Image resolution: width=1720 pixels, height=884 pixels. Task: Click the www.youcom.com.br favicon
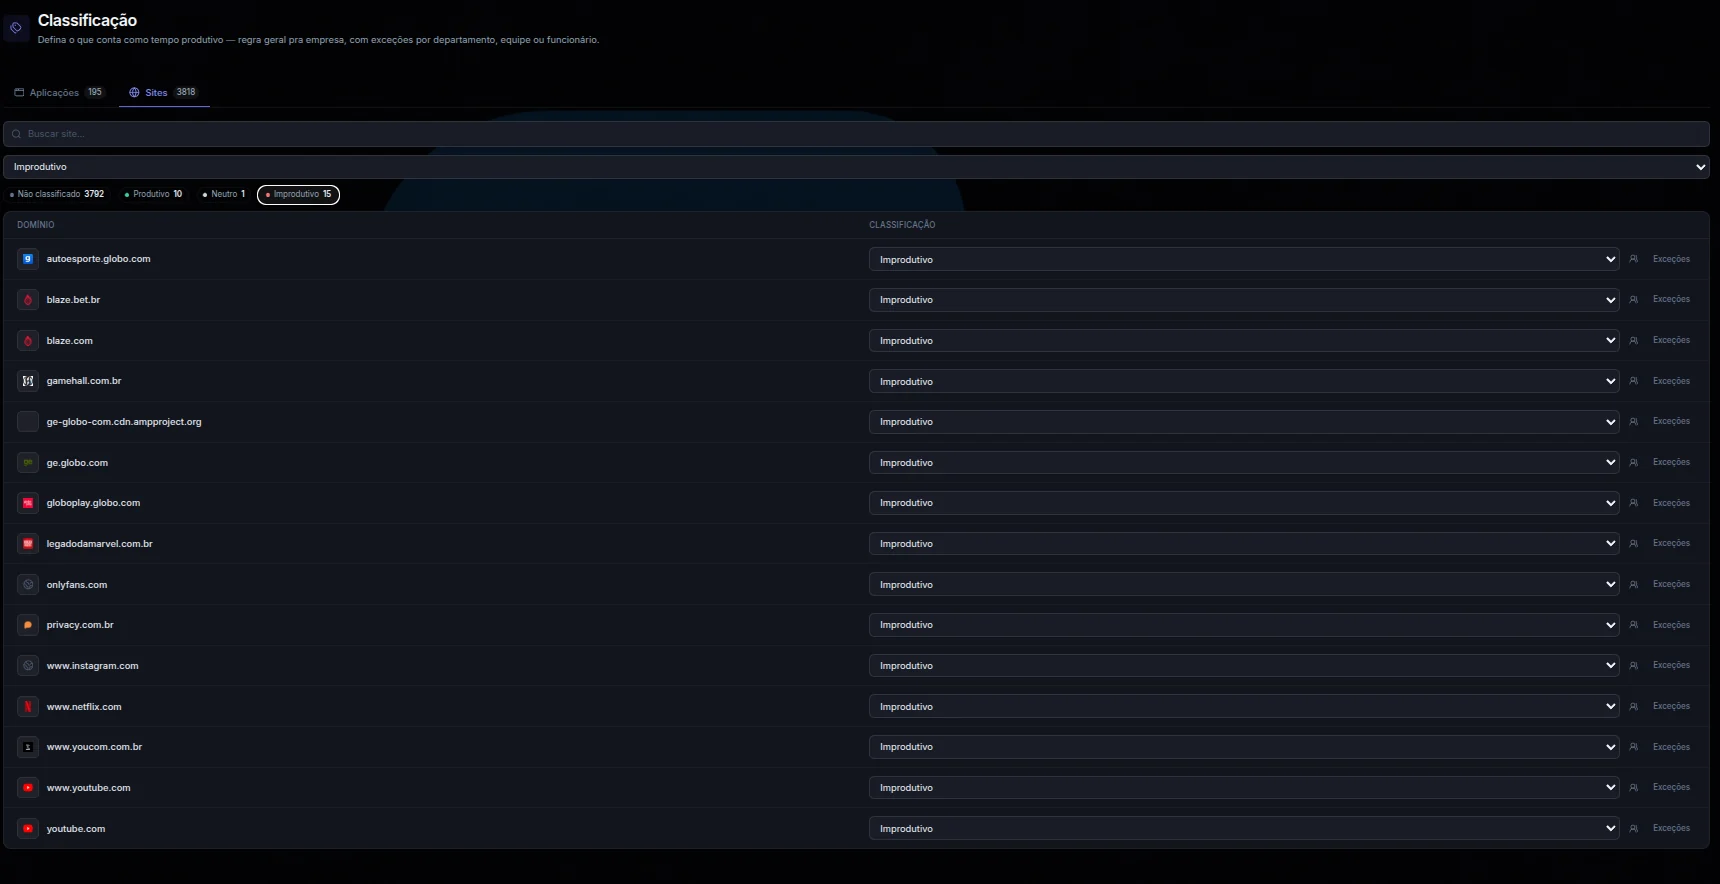click(x=28, y=747)
